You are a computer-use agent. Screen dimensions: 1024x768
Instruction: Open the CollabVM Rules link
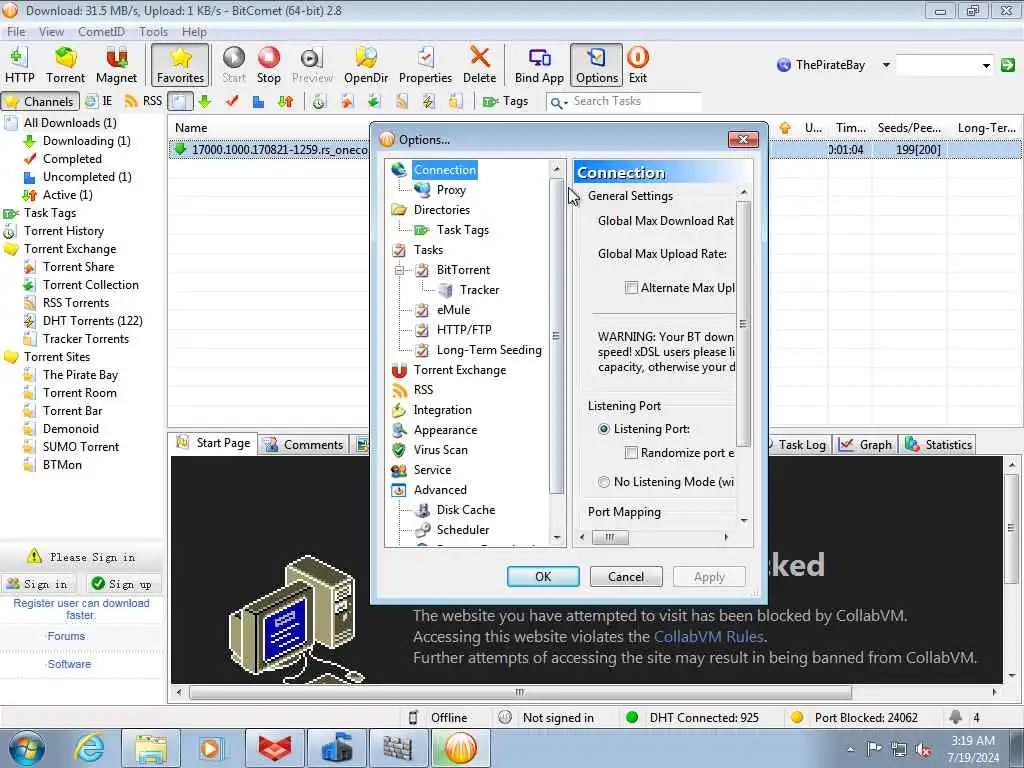click(709, 637)
